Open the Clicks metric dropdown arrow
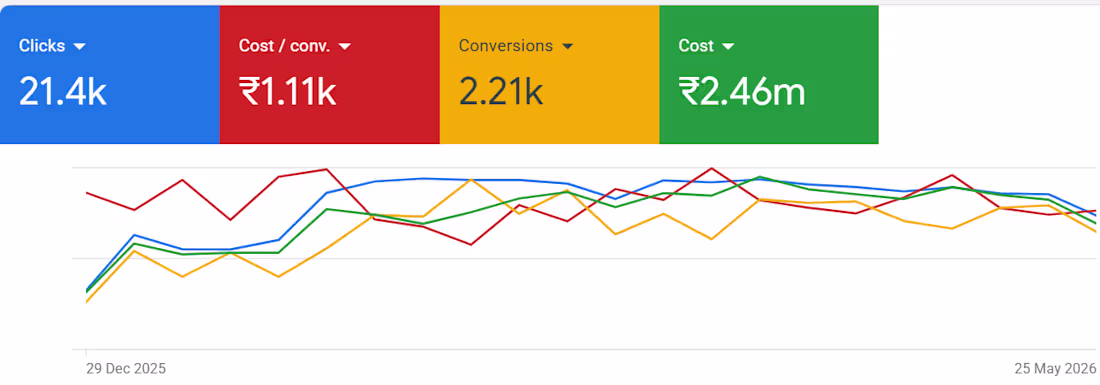The image size is (1100, 385). coord(79,46)
